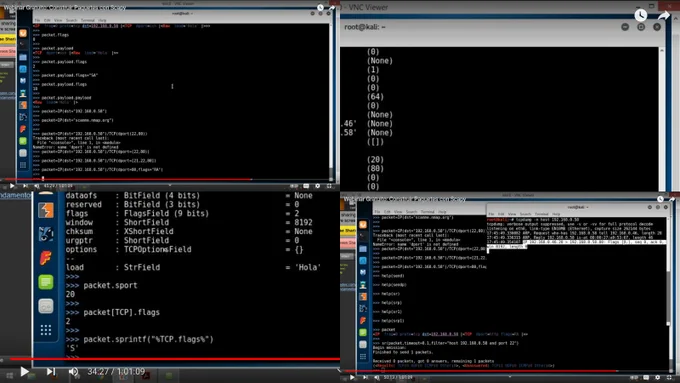Viewport: 680px width, 383px height.
Task: Toggle subtitles in the top-left player
Action: (x=306, y=186)
